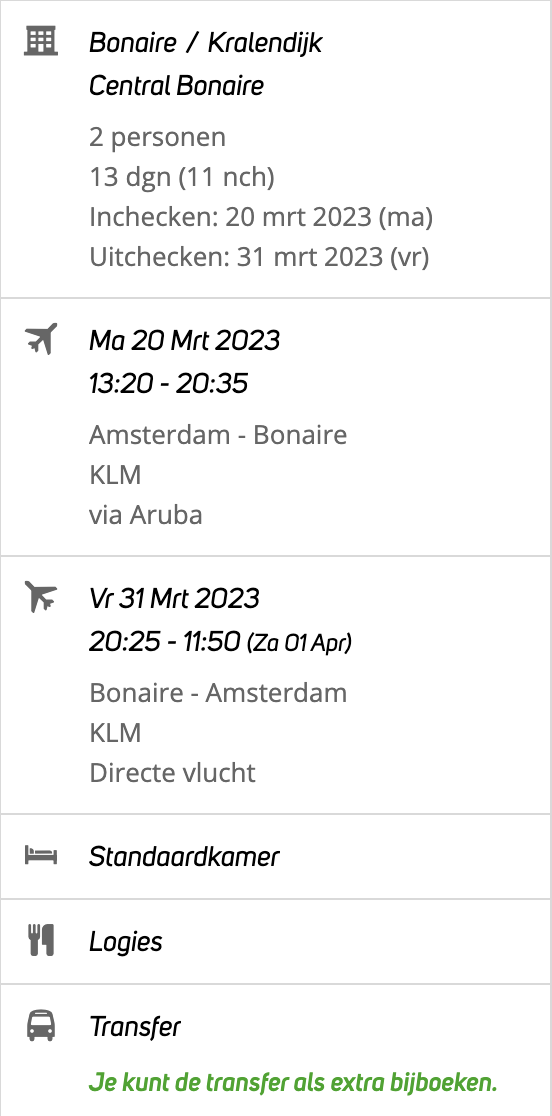Click the Transfer heading
The width and height of the screenshot is (552, 1116).
click(x=135, y=1027)
